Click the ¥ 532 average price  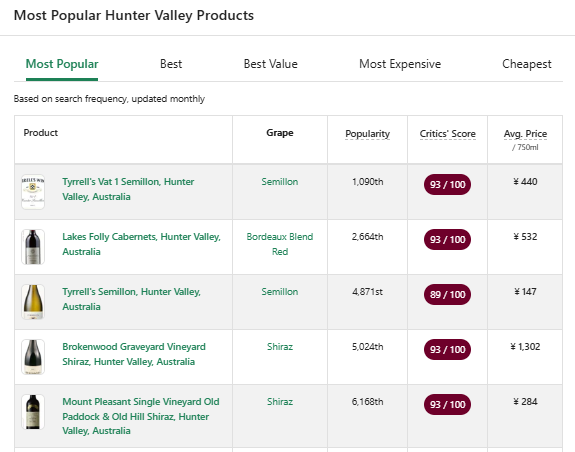(x=525, y=237)
